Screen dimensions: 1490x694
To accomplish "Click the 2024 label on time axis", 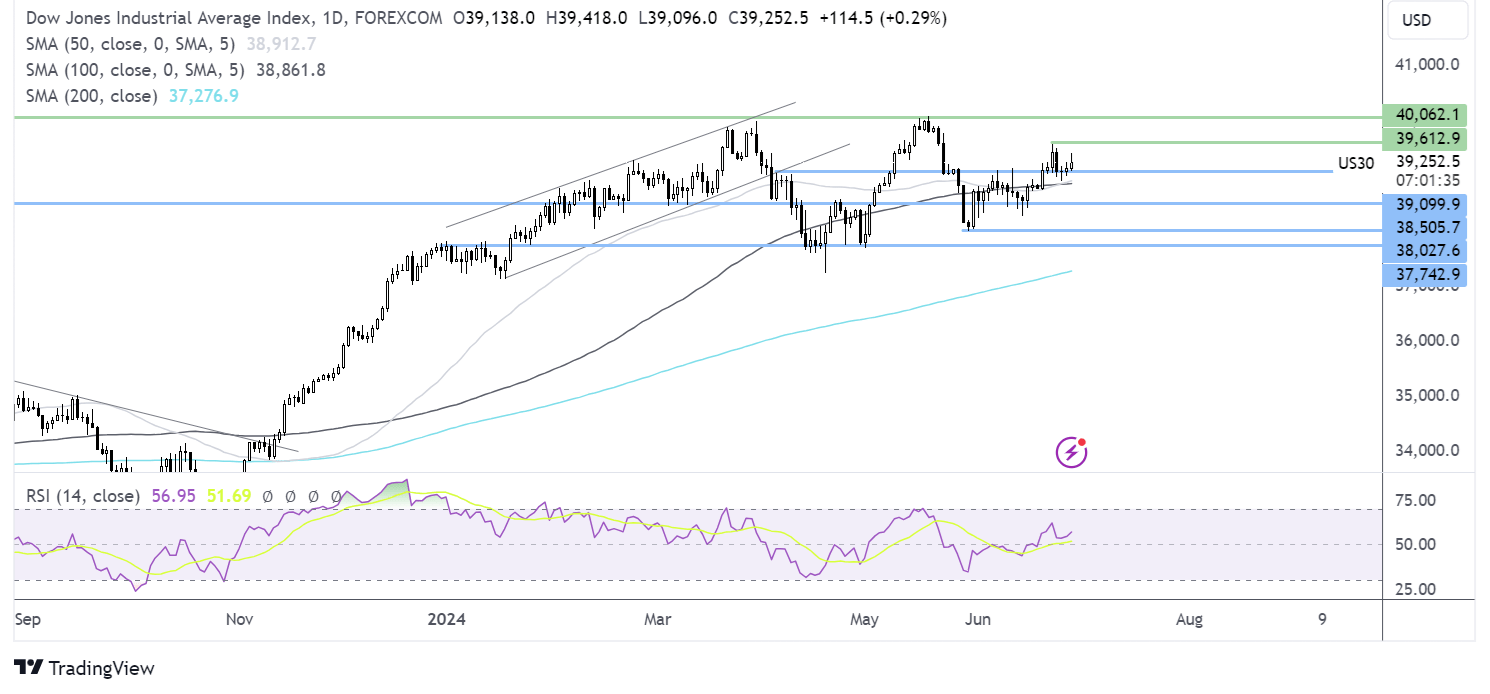I will pos(447,619).
